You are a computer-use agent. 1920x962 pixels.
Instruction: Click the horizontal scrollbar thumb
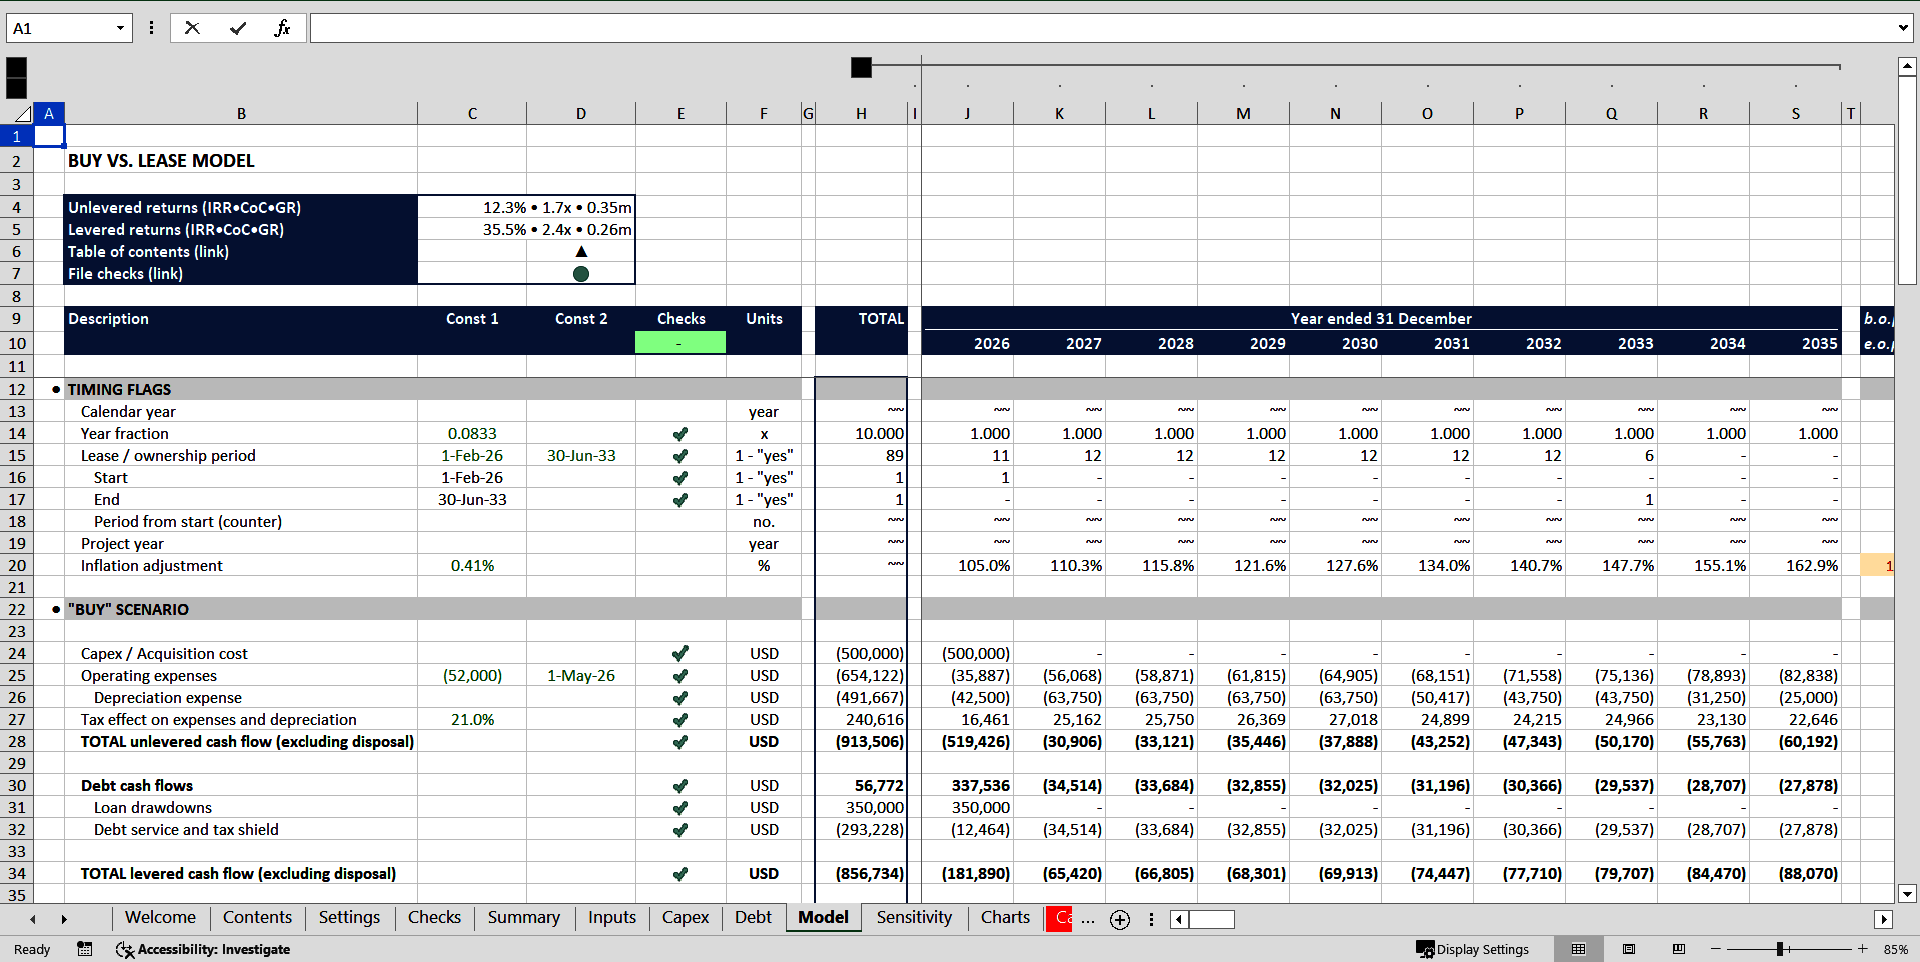pos(1212,919)
